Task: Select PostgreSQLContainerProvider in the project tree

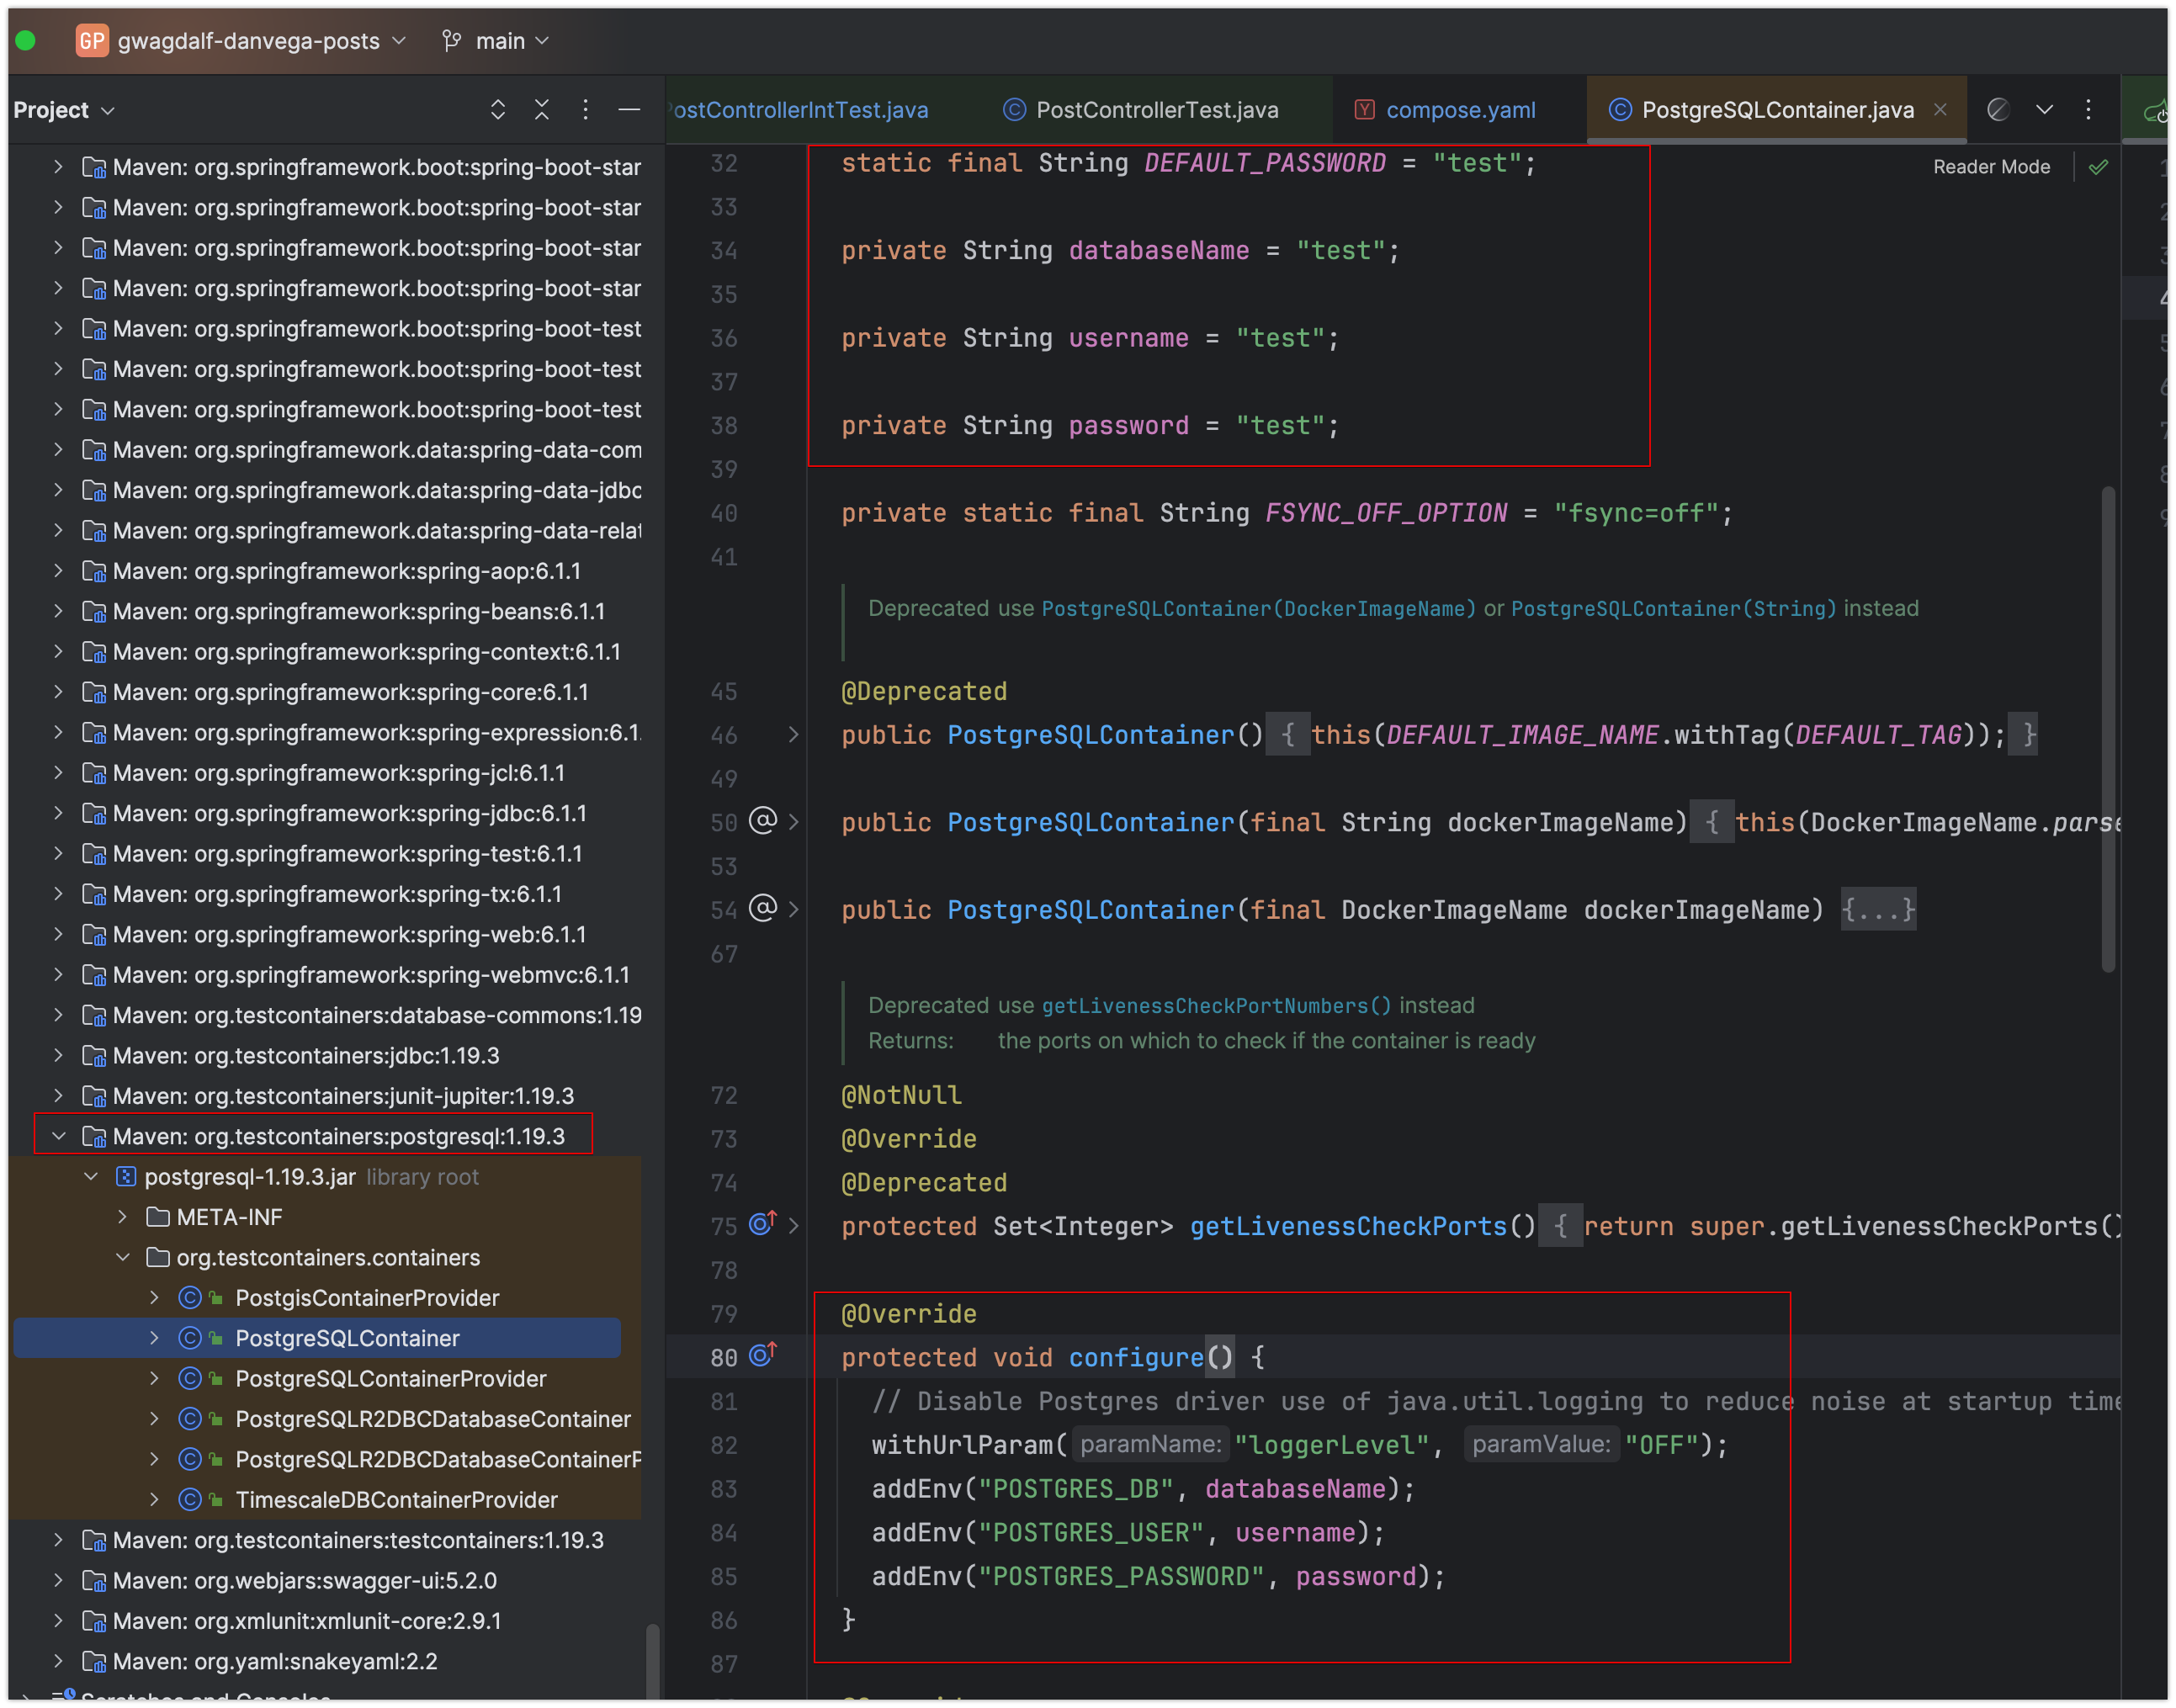Action: click(x=390, y=1379)
